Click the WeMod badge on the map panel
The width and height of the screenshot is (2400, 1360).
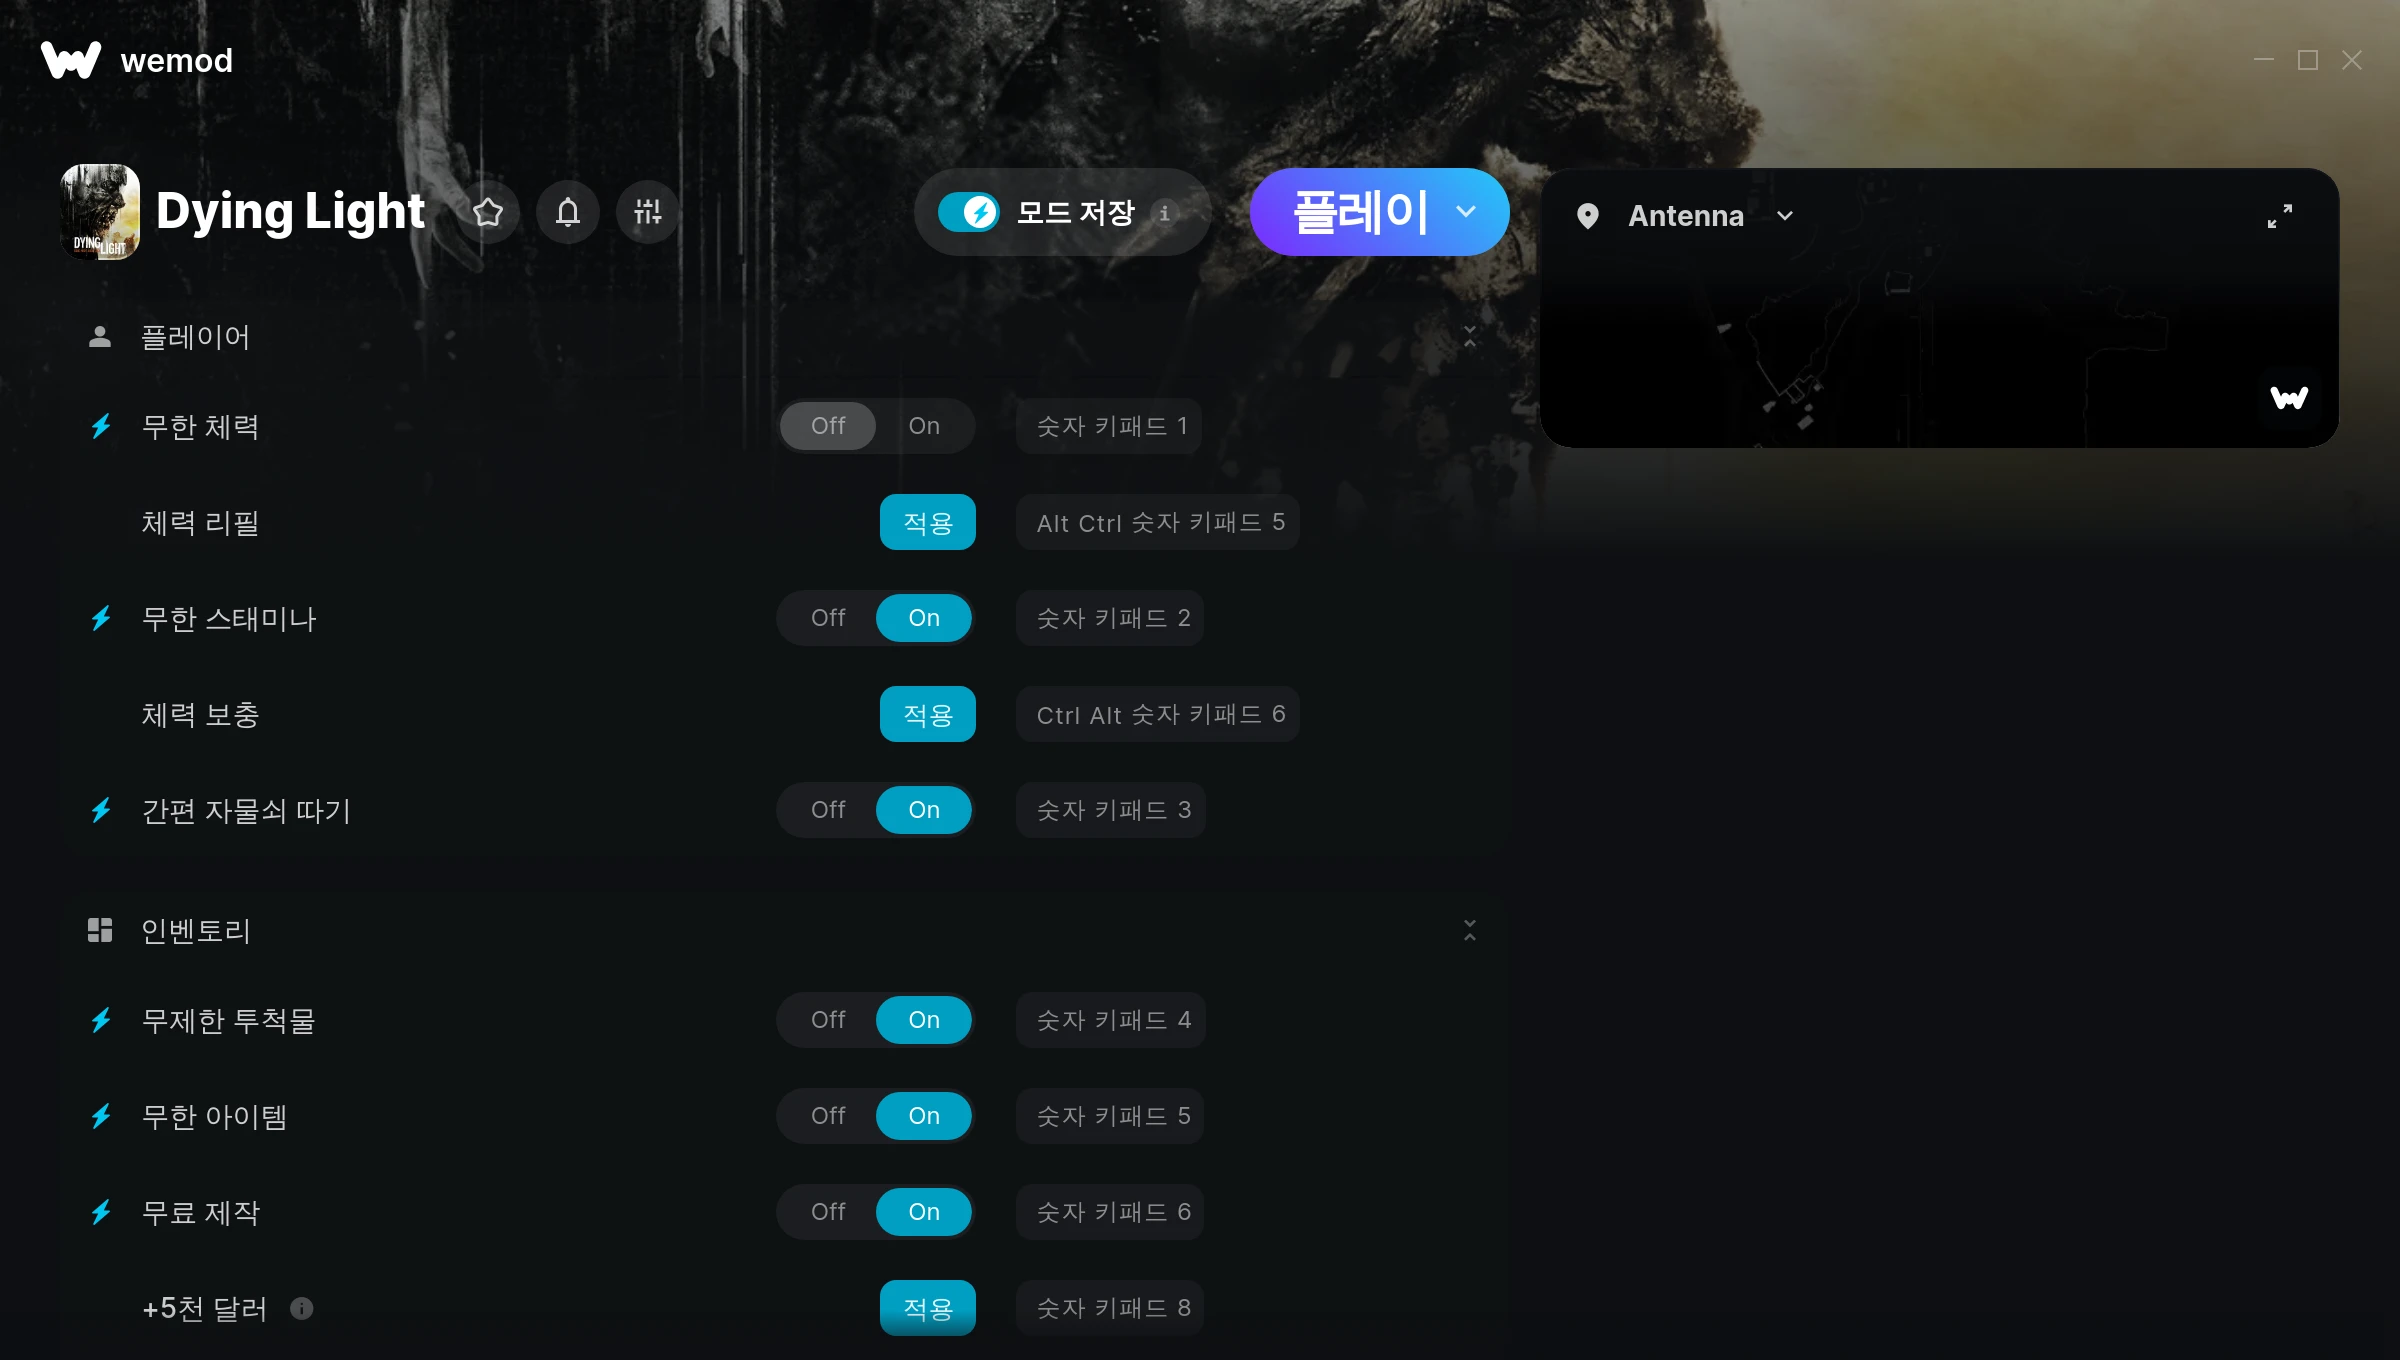coord(2289,398)
